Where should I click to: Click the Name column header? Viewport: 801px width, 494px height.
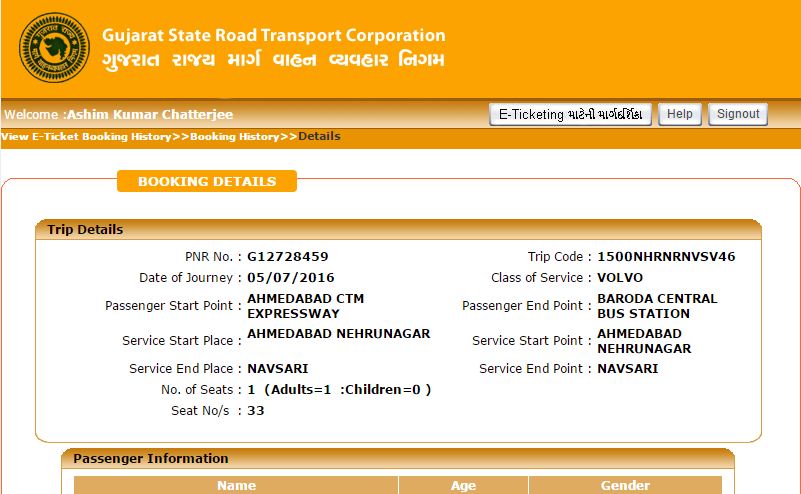tap(236, 485)
